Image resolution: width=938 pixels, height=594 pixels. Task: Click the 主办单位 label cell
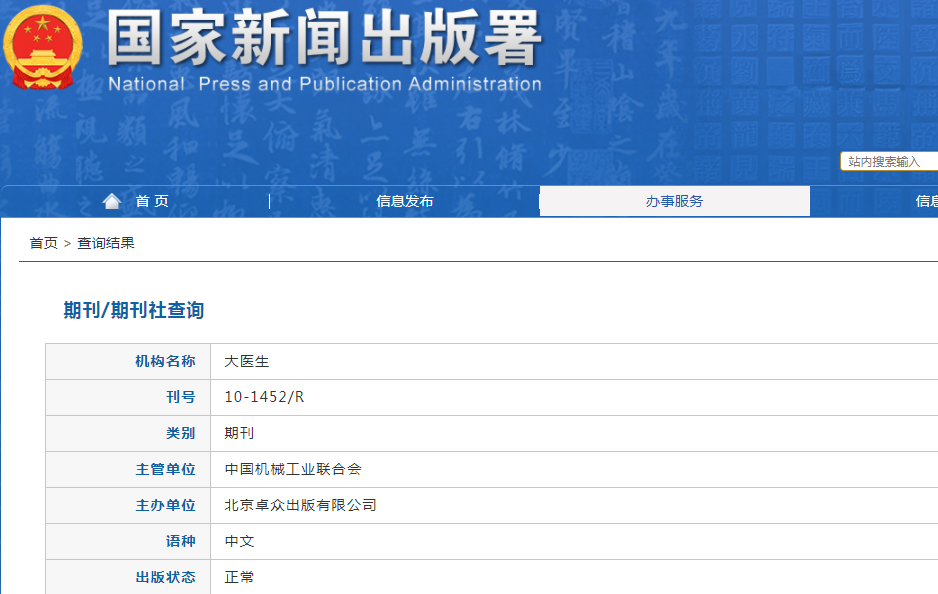[128, 505]
